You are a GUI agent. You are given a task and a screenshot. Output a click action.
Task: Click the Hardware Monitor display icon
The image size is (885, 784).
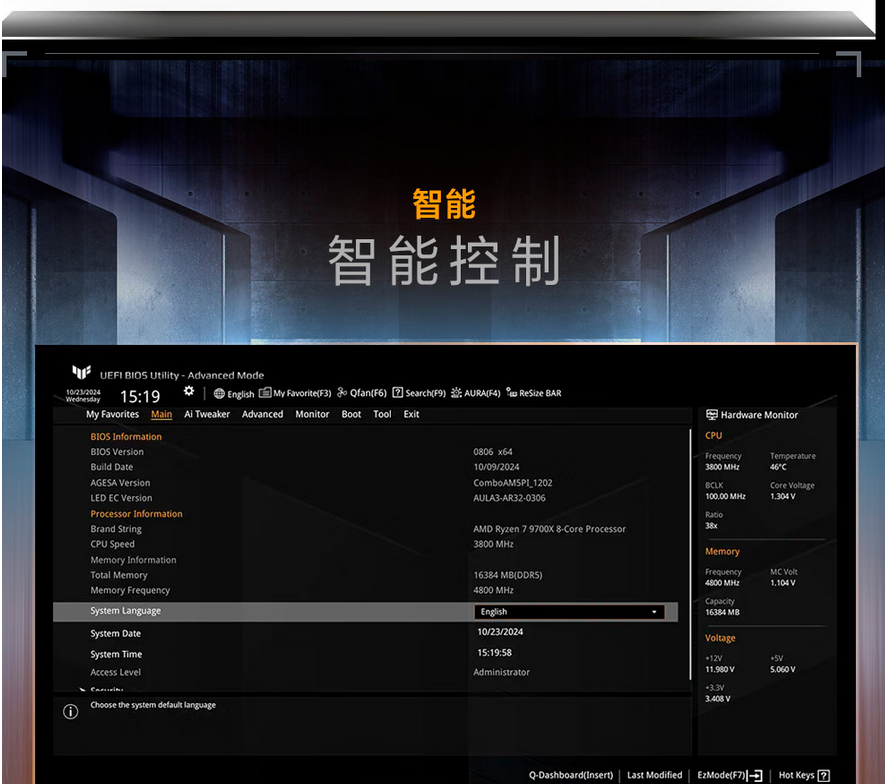[x=712, y=415]
